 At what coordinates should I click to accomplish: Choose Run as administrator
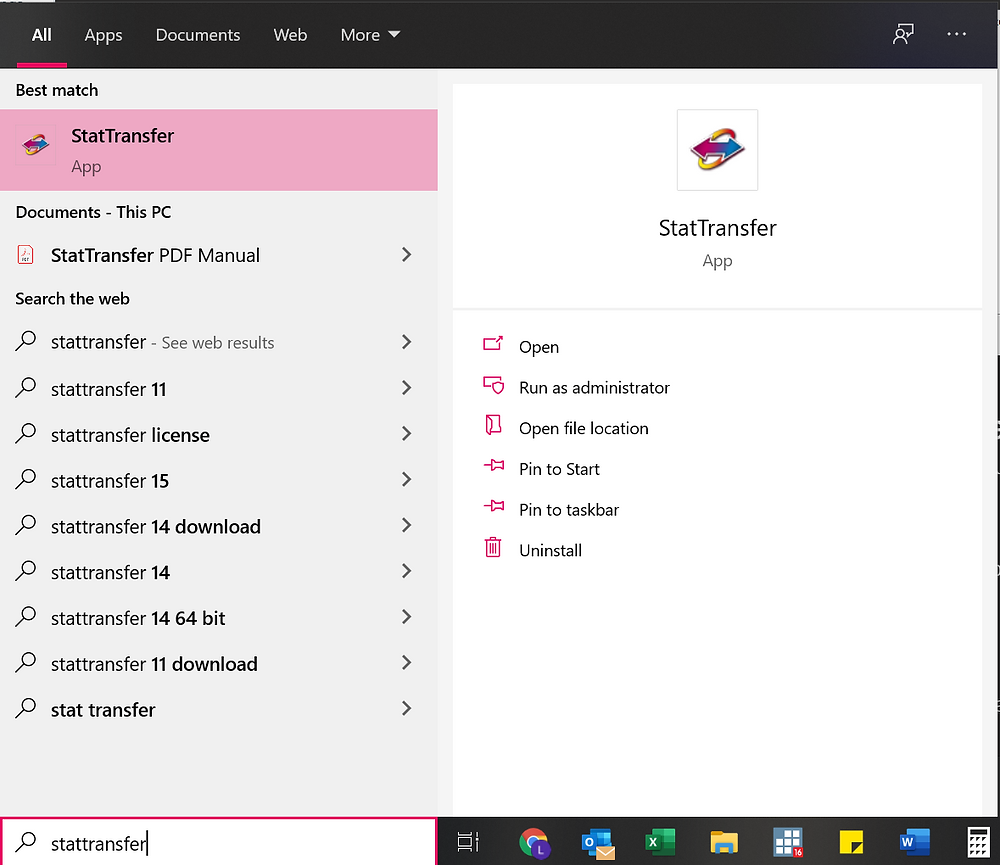pos(594,387)
